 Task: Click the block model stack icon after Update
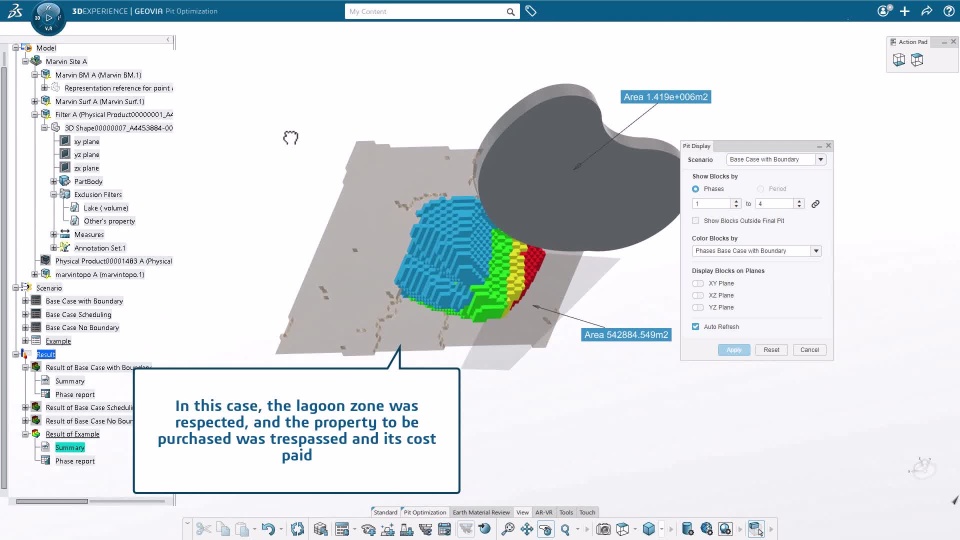click(321, 529)
